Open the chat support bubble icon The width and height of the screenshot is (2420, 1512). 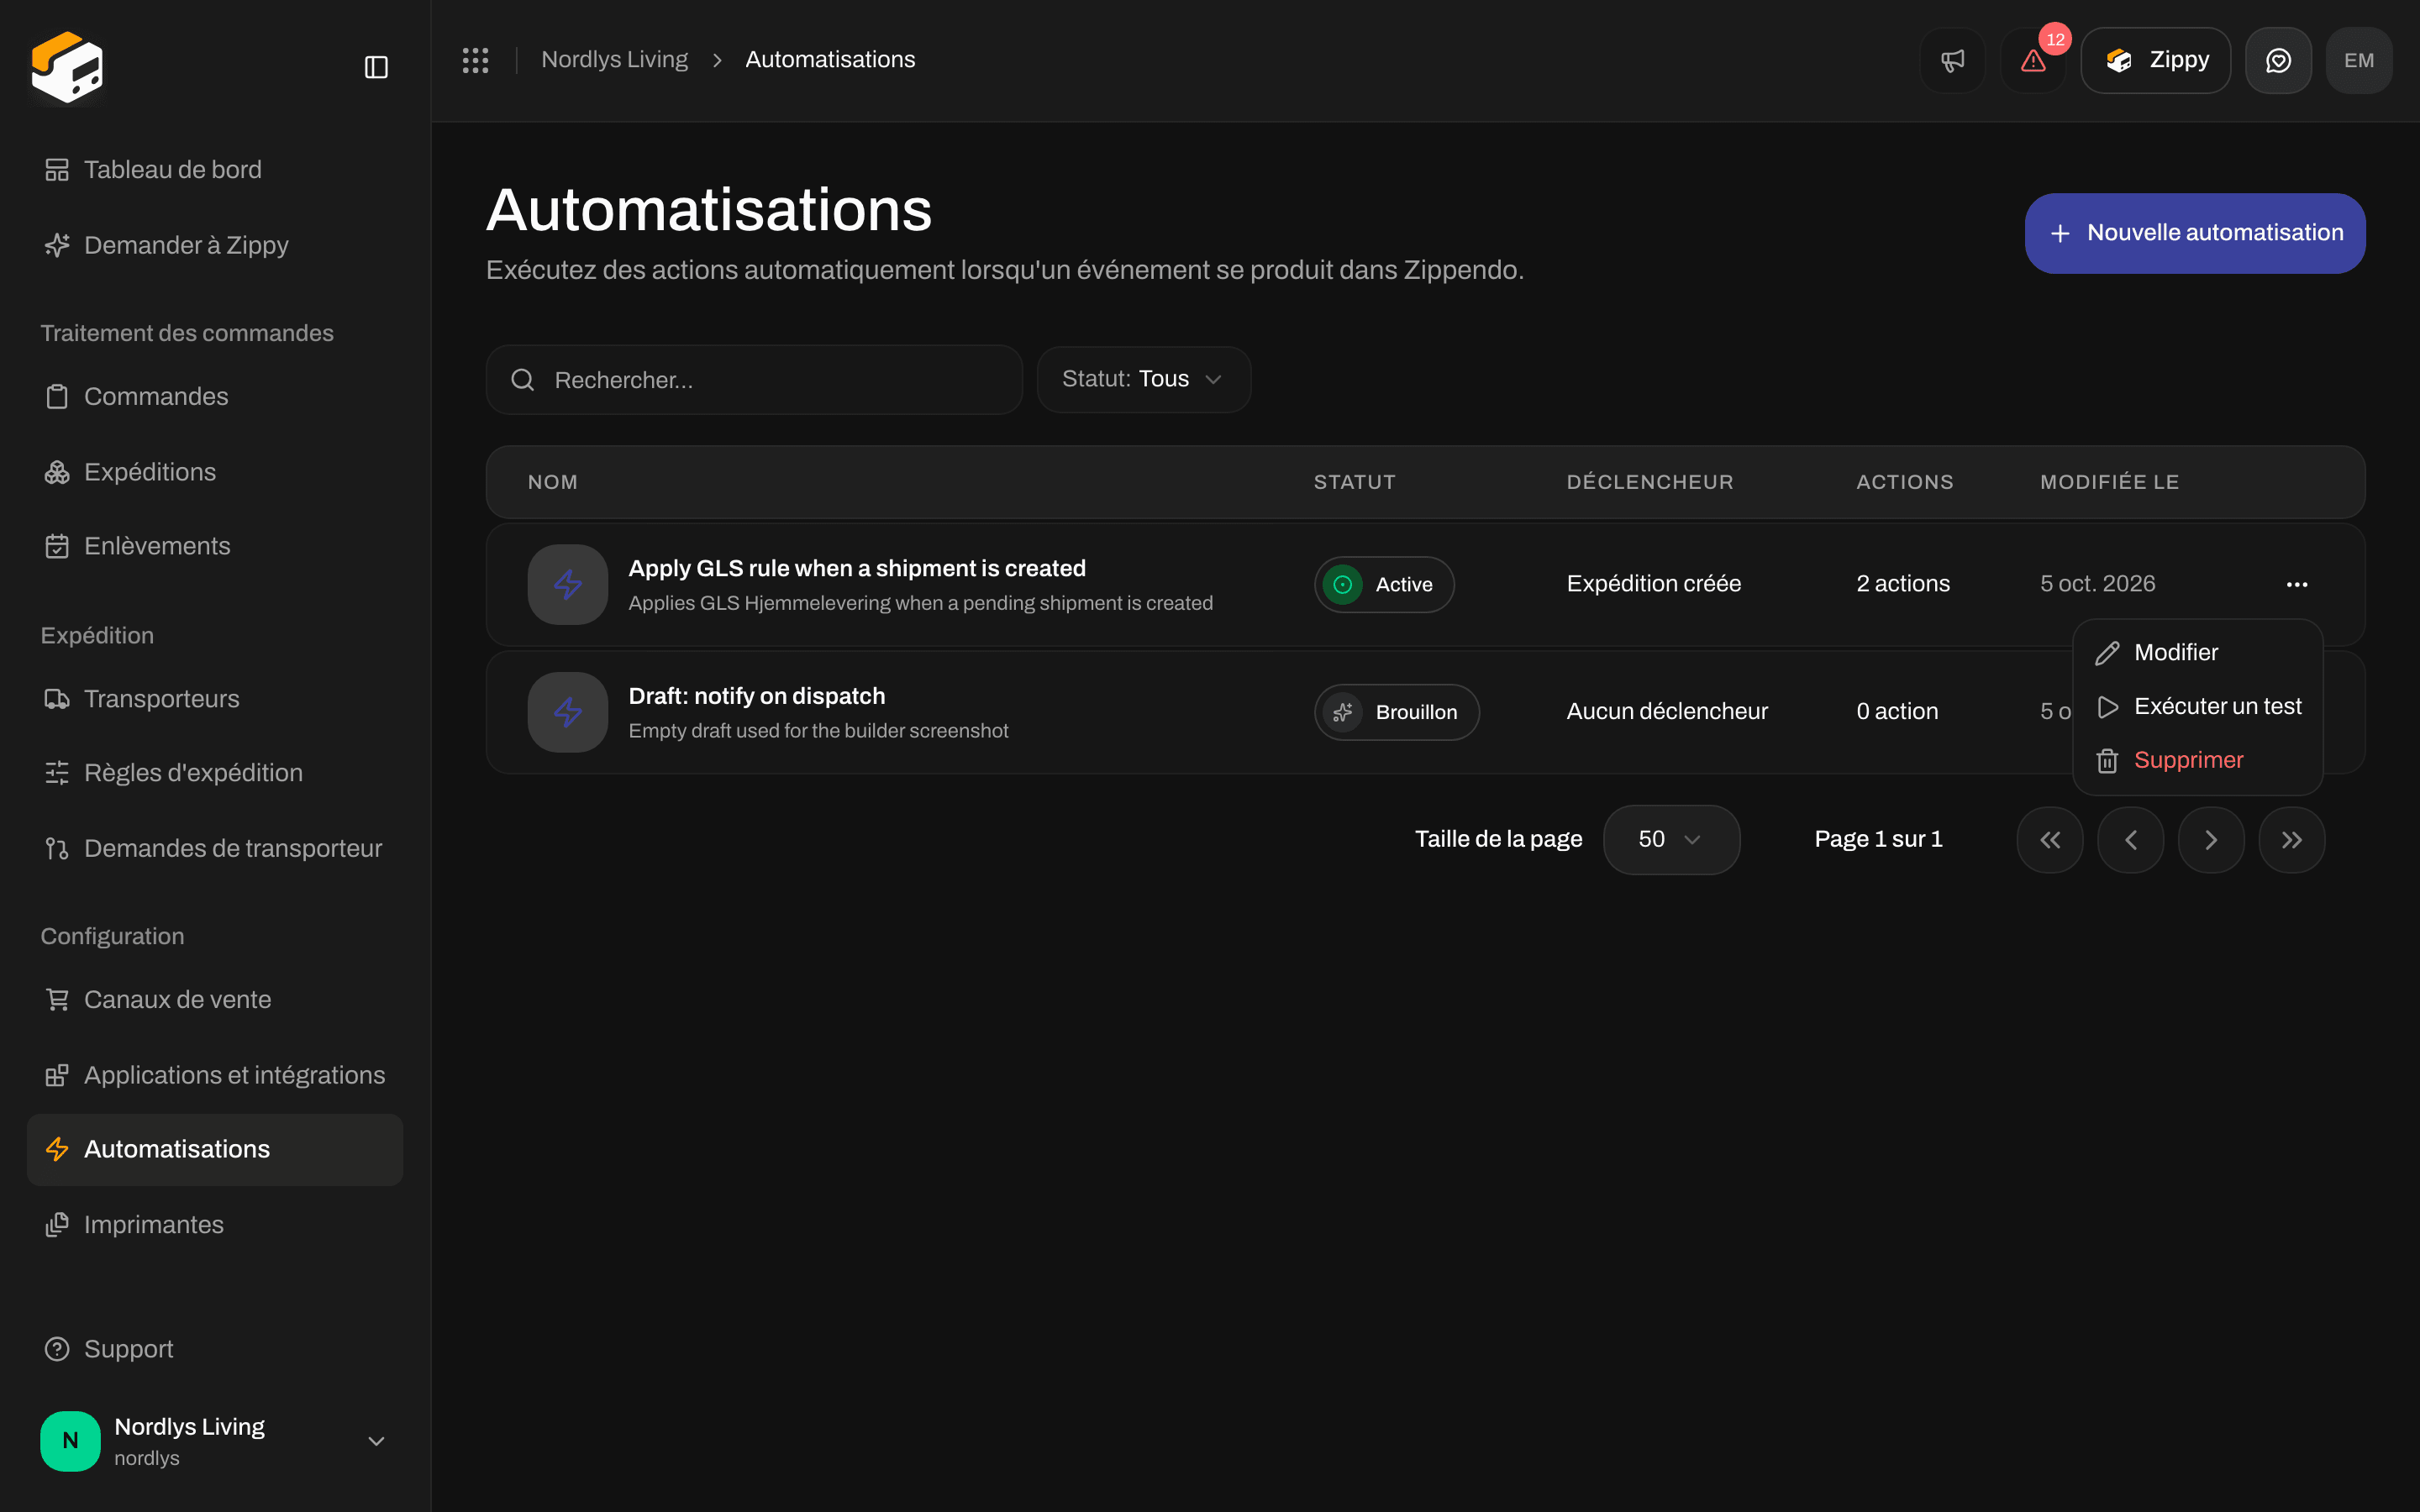coord(2278,60)
